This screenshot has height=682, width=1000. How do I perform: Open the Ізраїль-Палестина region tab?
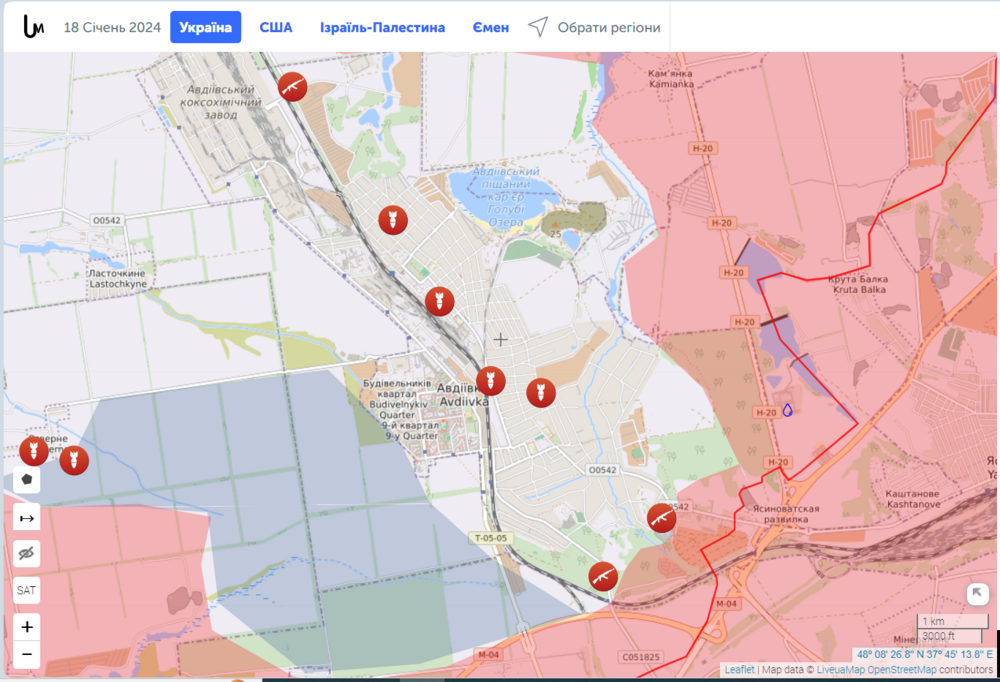pos(382,27)
